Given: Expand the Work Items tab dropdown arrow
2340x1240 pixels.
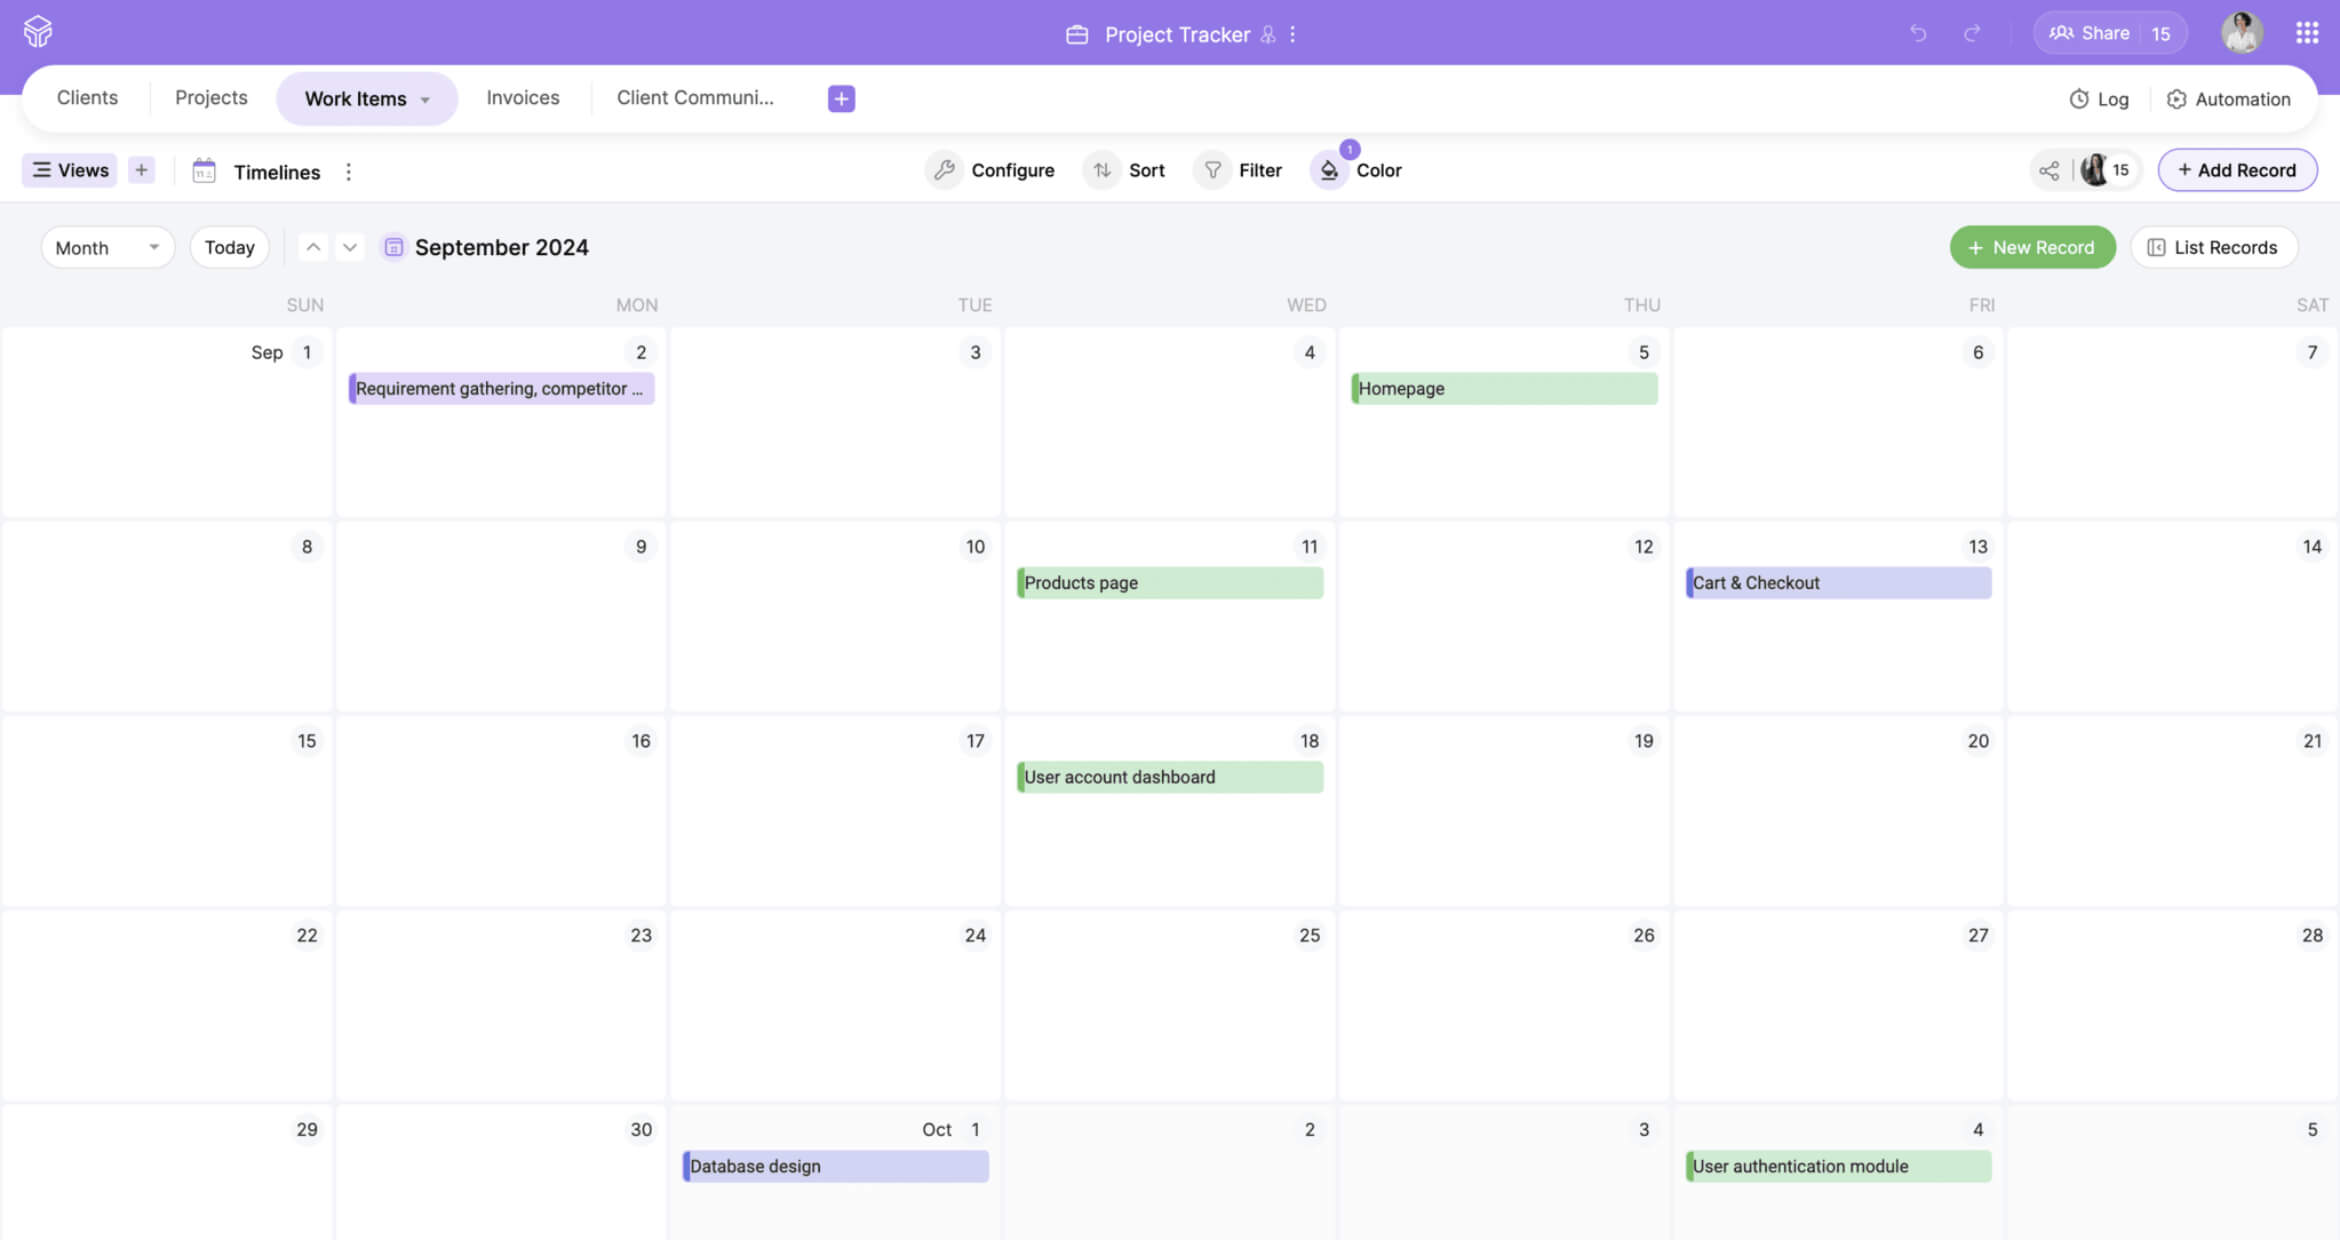Looking at the screenshot, I should pos(425,99).
